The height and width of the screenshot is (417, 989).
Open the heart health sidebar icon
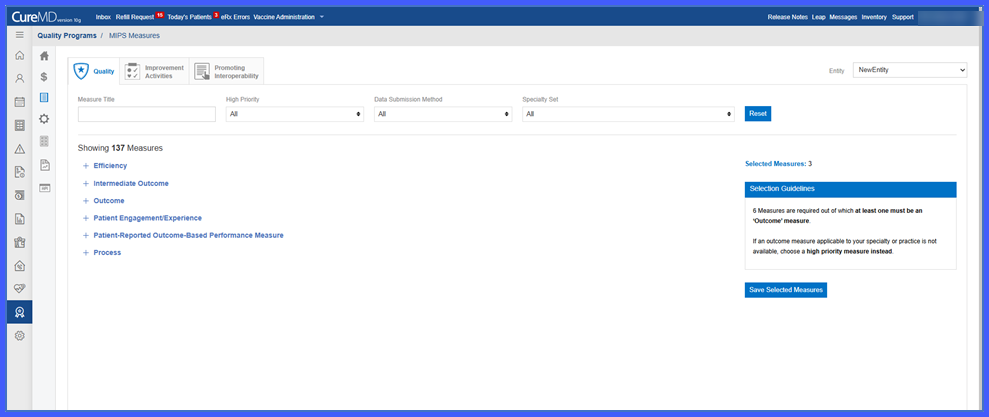point(20,288)
